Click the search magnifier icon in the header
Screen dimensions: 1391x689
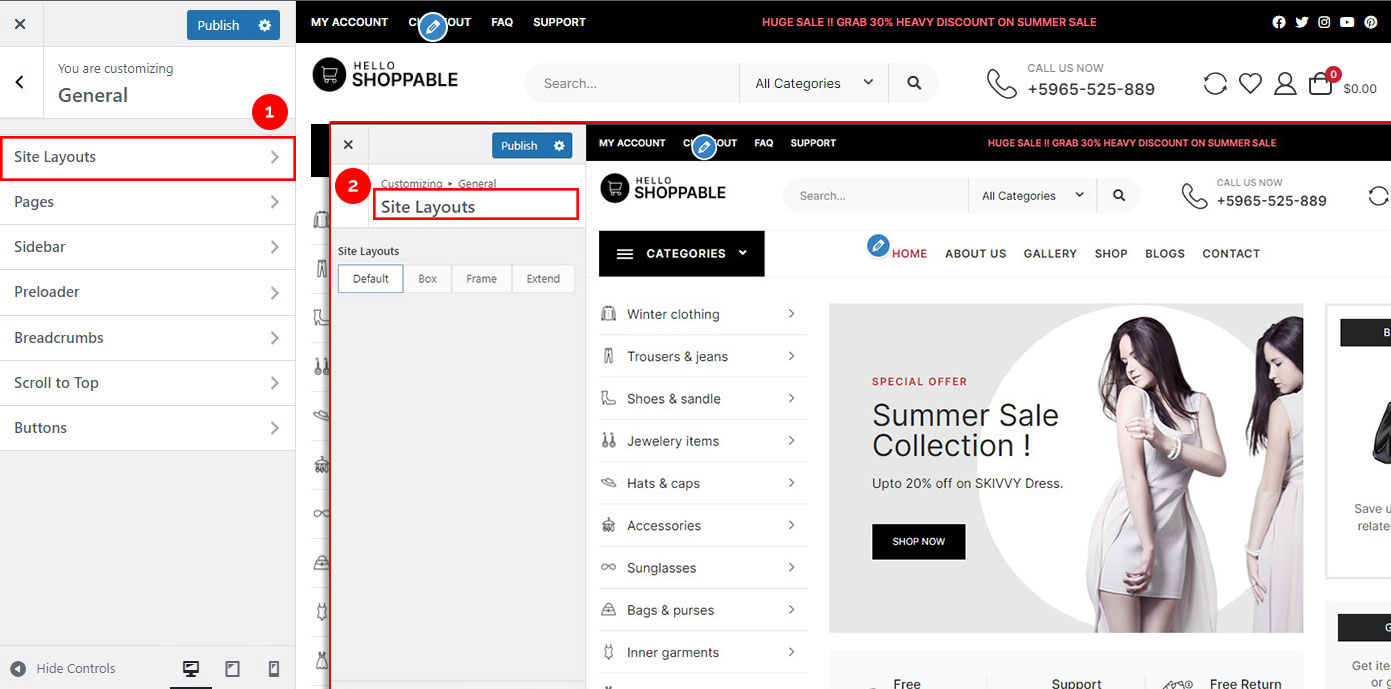pyautogui.click(x=913, y=83)
